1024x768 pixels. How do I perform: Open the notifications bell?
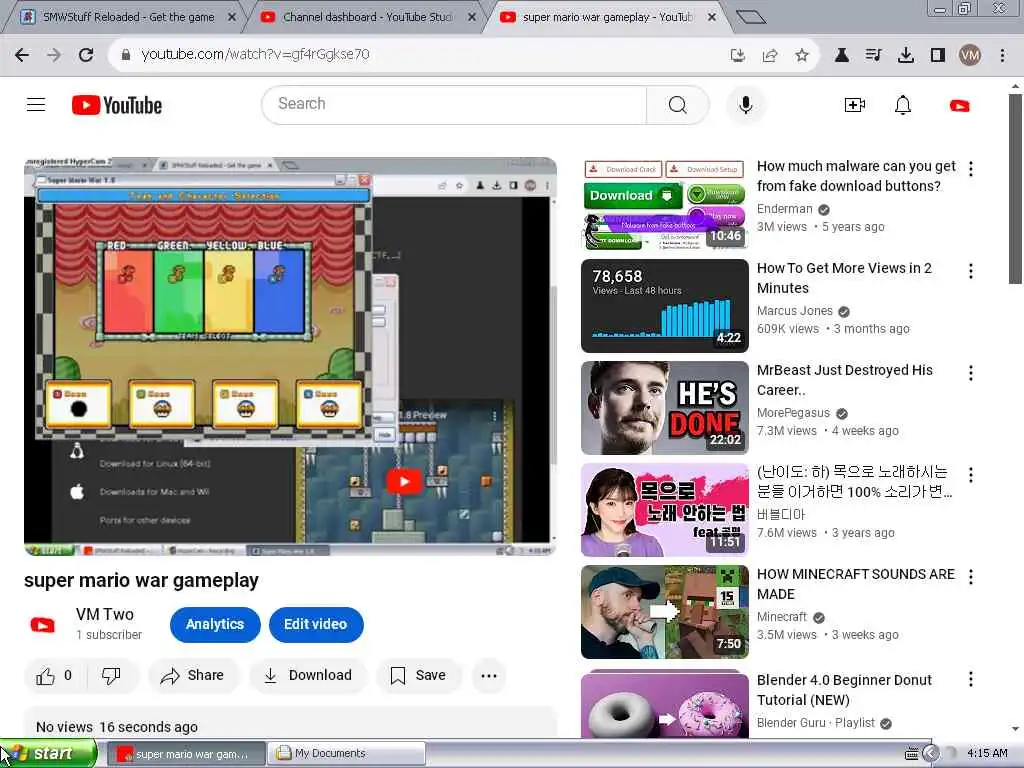click(x=903, y=105)
